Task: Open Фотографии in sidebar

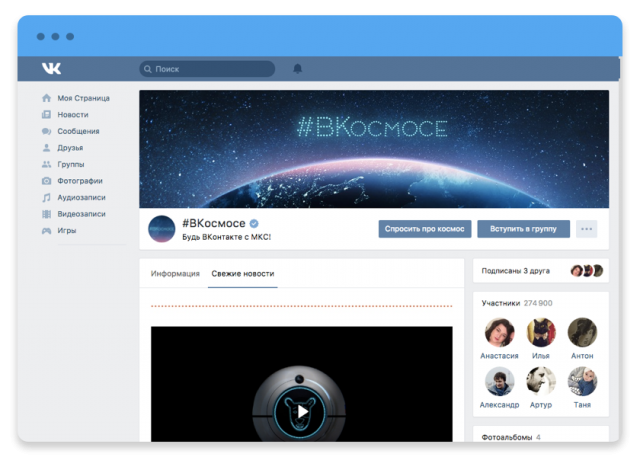Action: pos(80,181)
